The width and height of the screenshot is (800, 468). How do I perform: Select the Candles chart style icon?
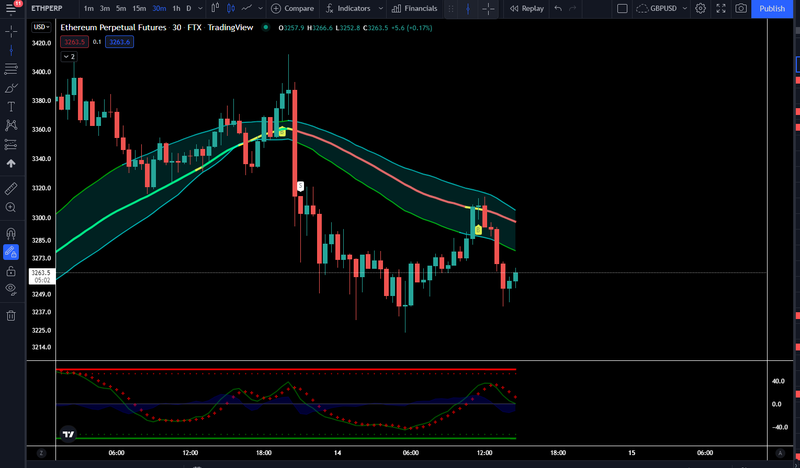pyautogui.click(x=231, y=8)
